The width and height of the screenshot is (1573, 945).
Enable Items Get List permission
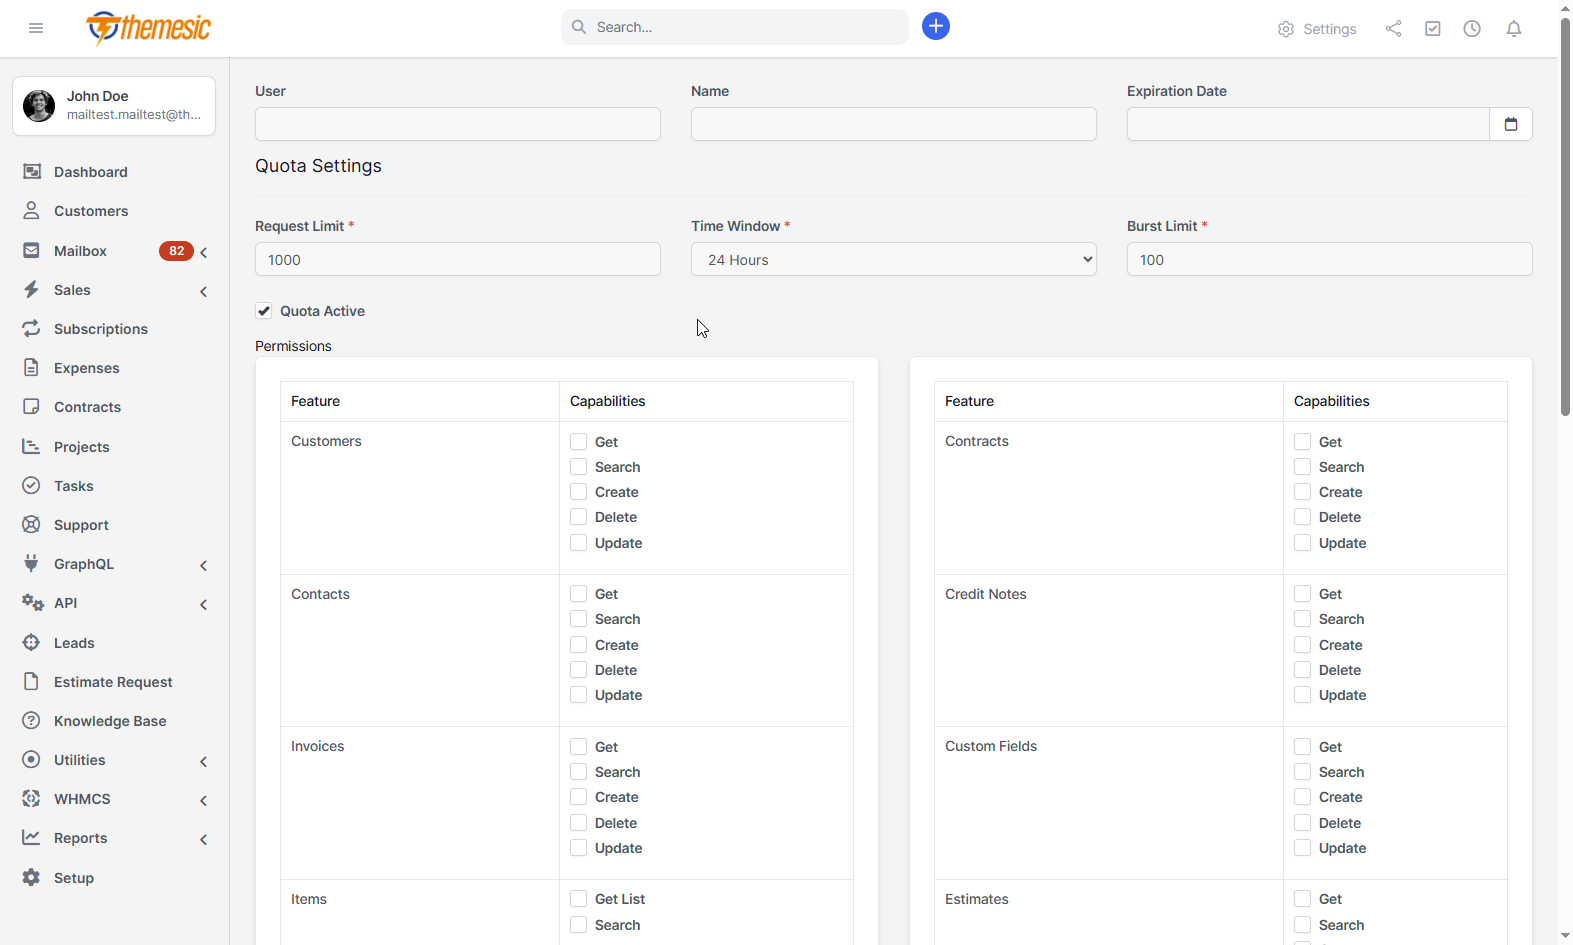(578, 899)
